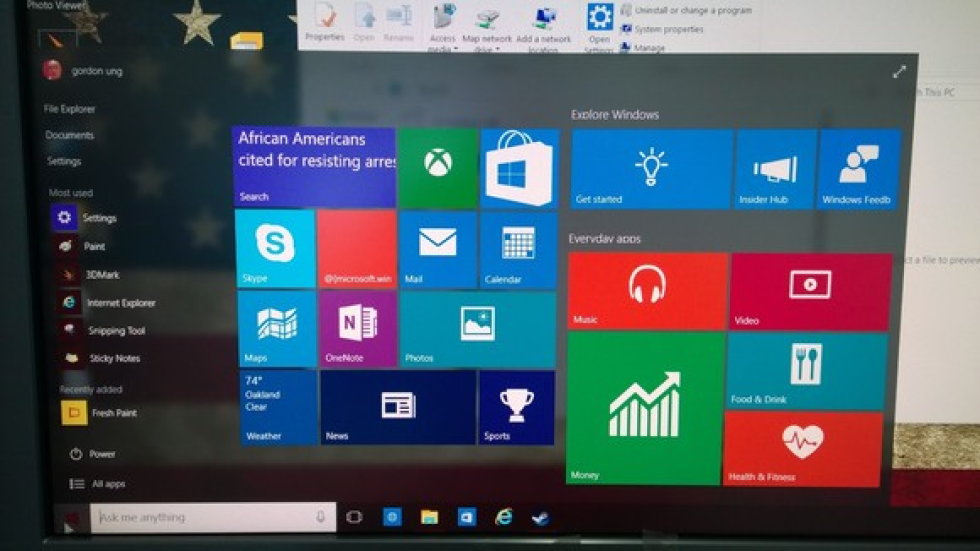Open Task View on the taskbar
Screen dimensions: 980x551
[354, 517]
